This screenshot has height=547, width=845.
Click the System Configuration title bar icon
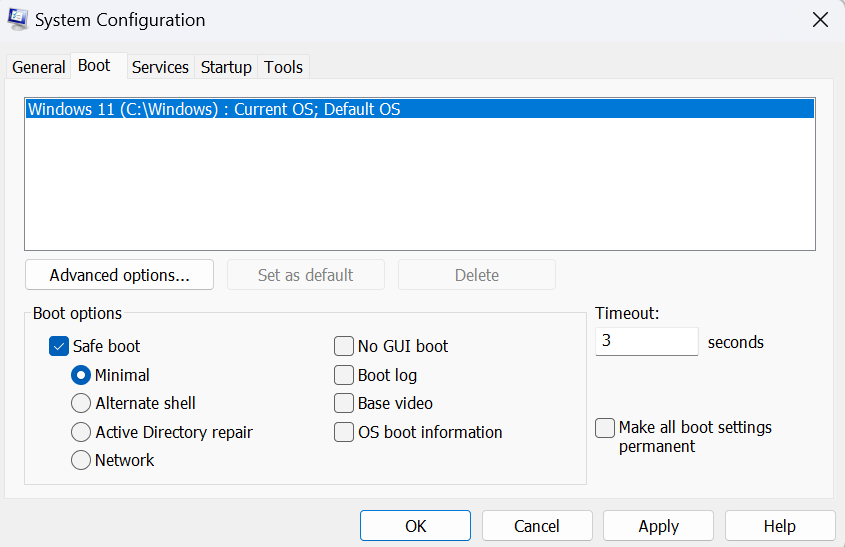tap(18, 19)
